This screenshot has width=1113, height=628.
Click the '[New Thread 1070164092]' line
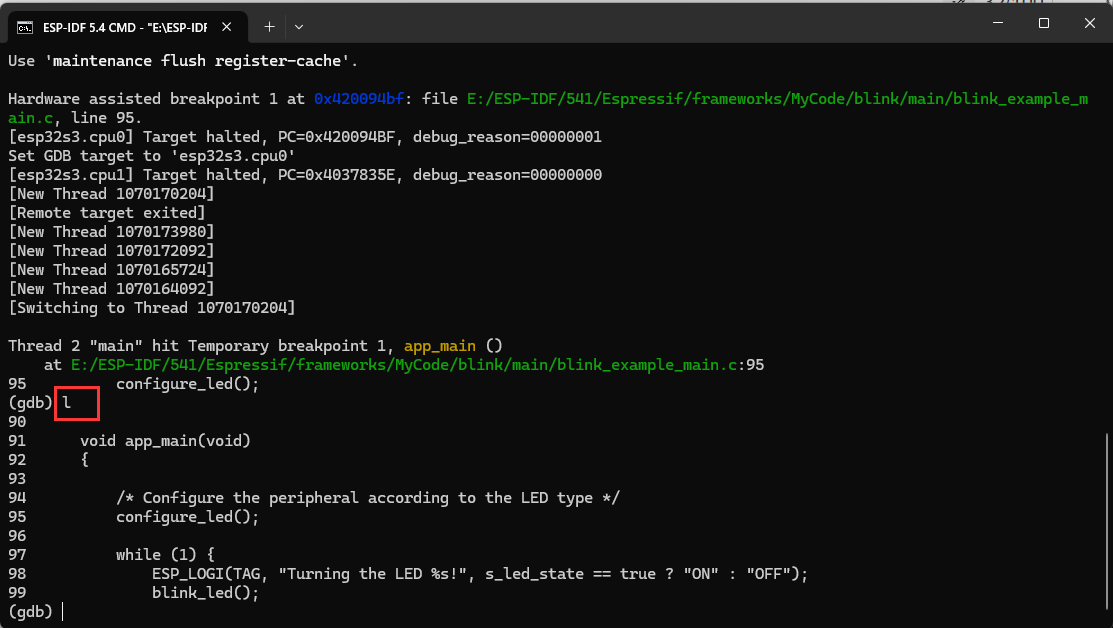tap(111, 288)
